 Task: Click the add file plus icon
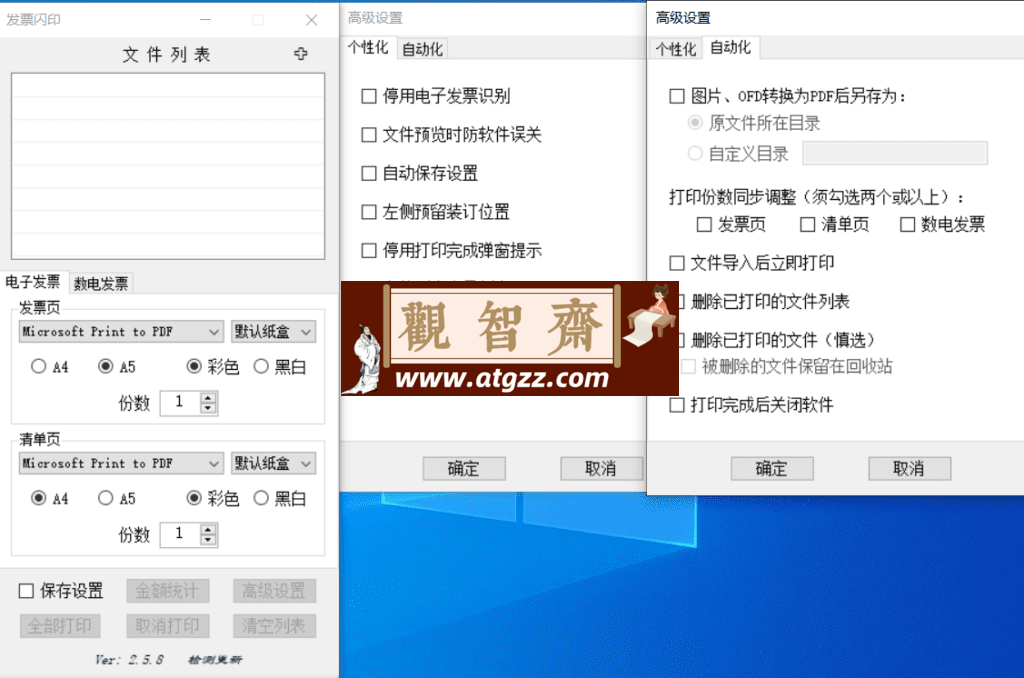click(x=300, y=54)
